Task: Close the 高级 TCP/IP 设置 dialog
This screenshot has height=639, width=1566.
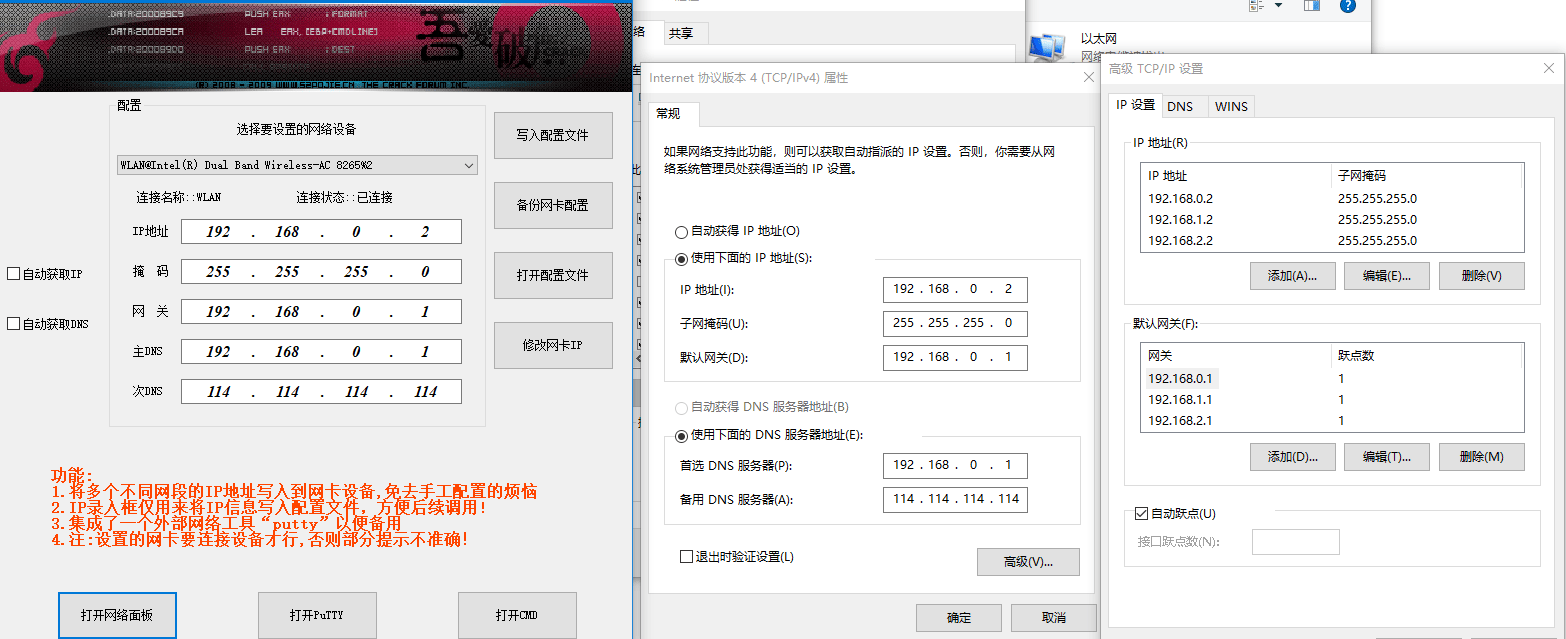Action: click(1548, 68)
